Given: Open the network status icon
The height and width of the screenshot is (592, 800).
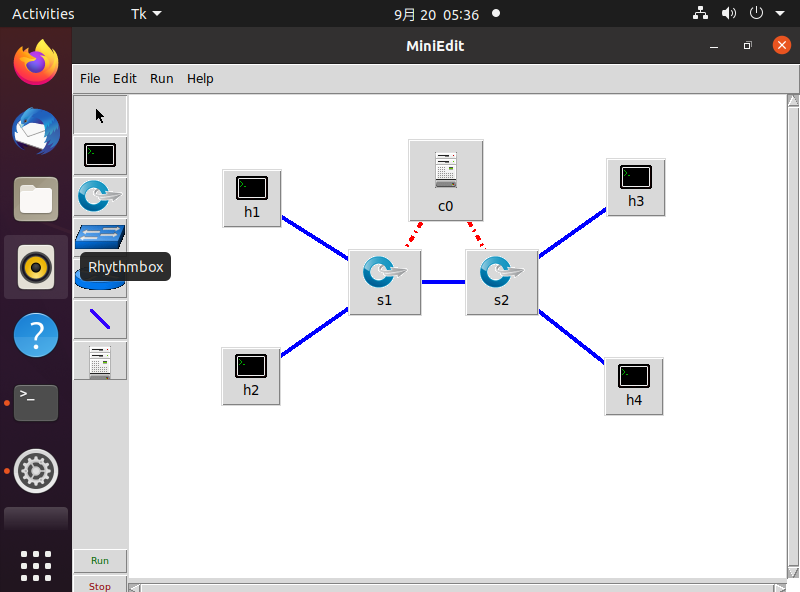Looking at the screenshot, I should click(x=700, y=13).
